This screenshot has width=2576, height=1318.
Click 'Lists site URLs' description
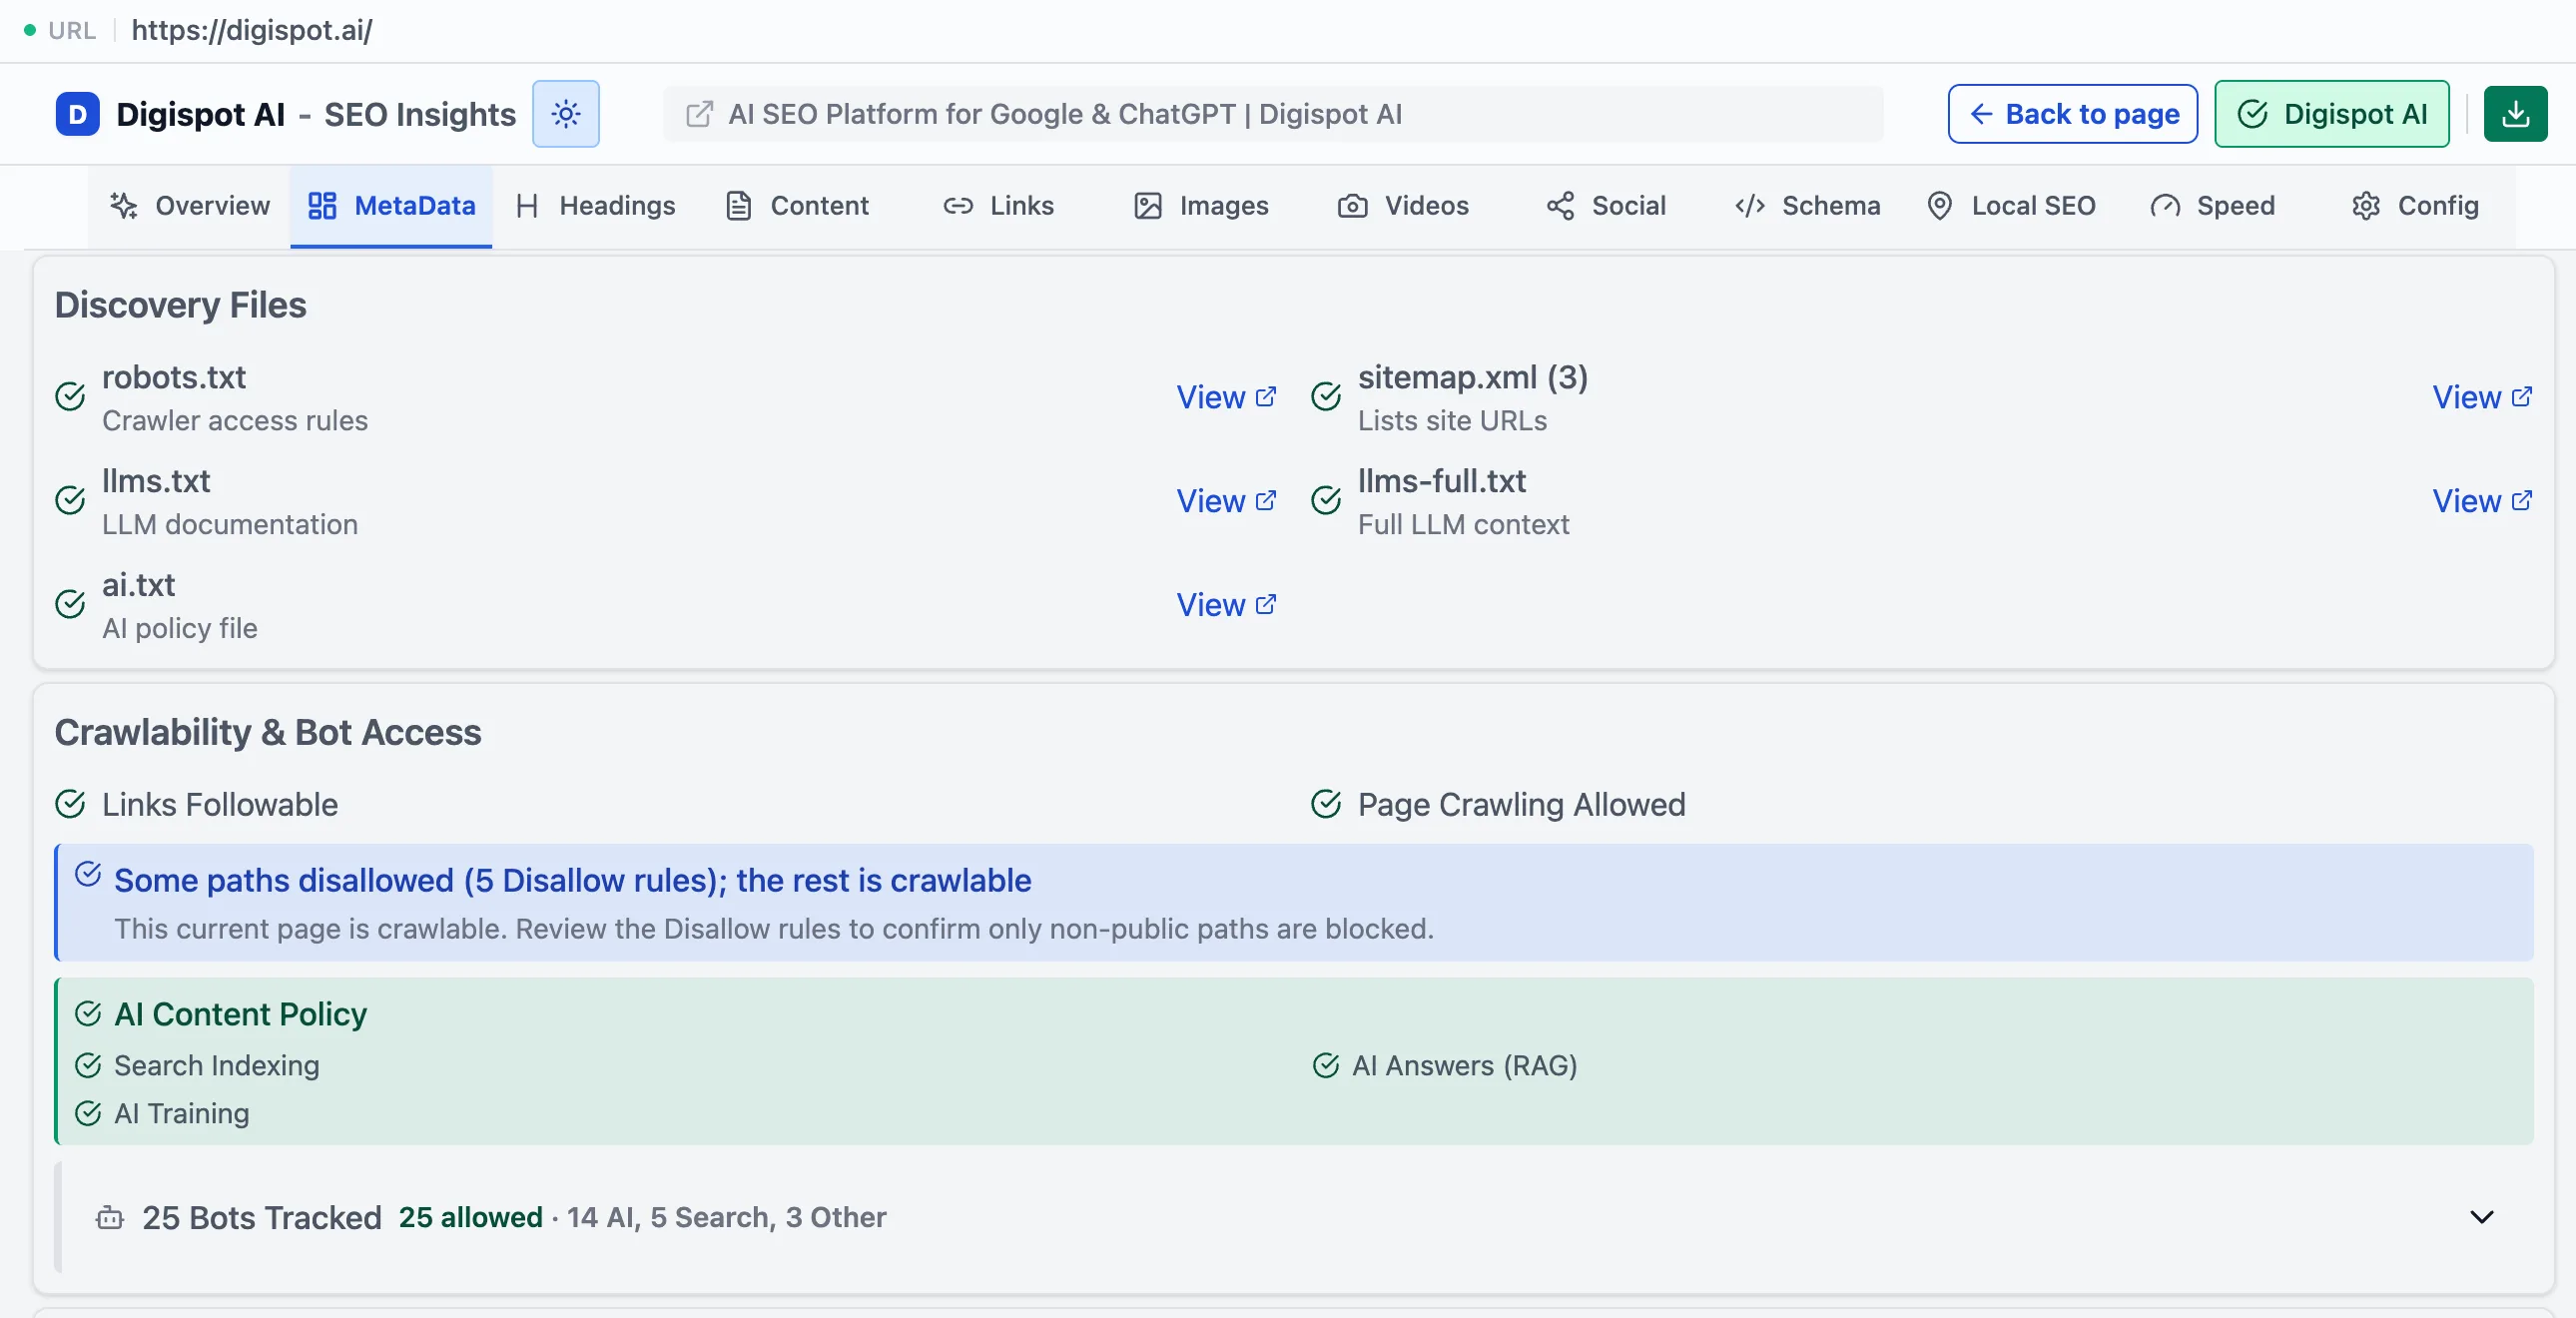pyautogui.click(x=1452, y=421)
